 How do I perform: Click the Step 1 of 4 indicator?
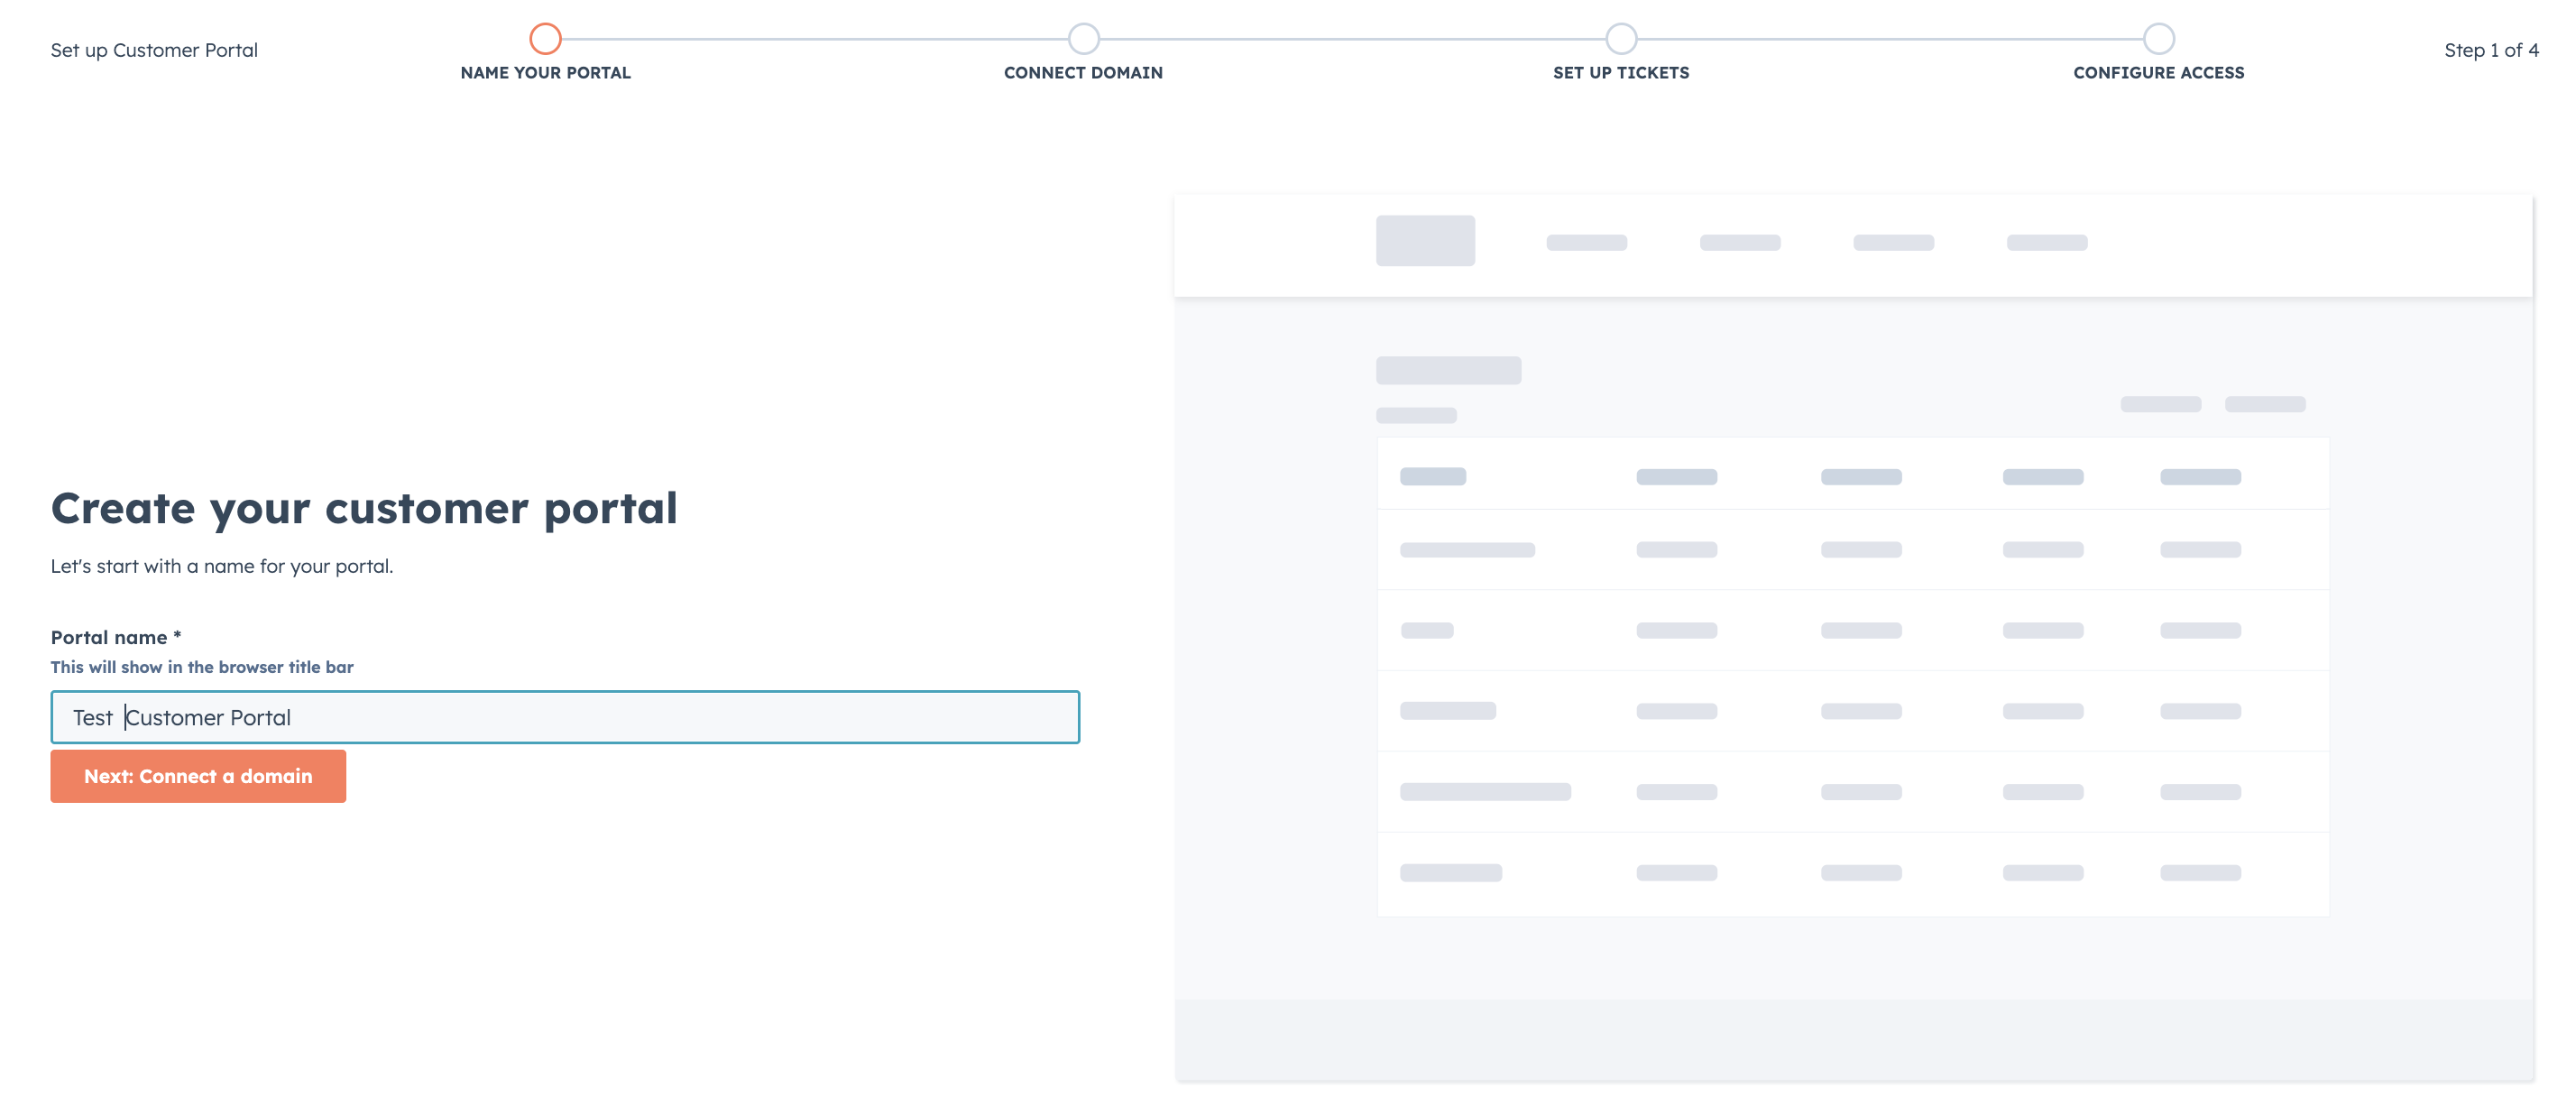click(x=2494, y=49)
